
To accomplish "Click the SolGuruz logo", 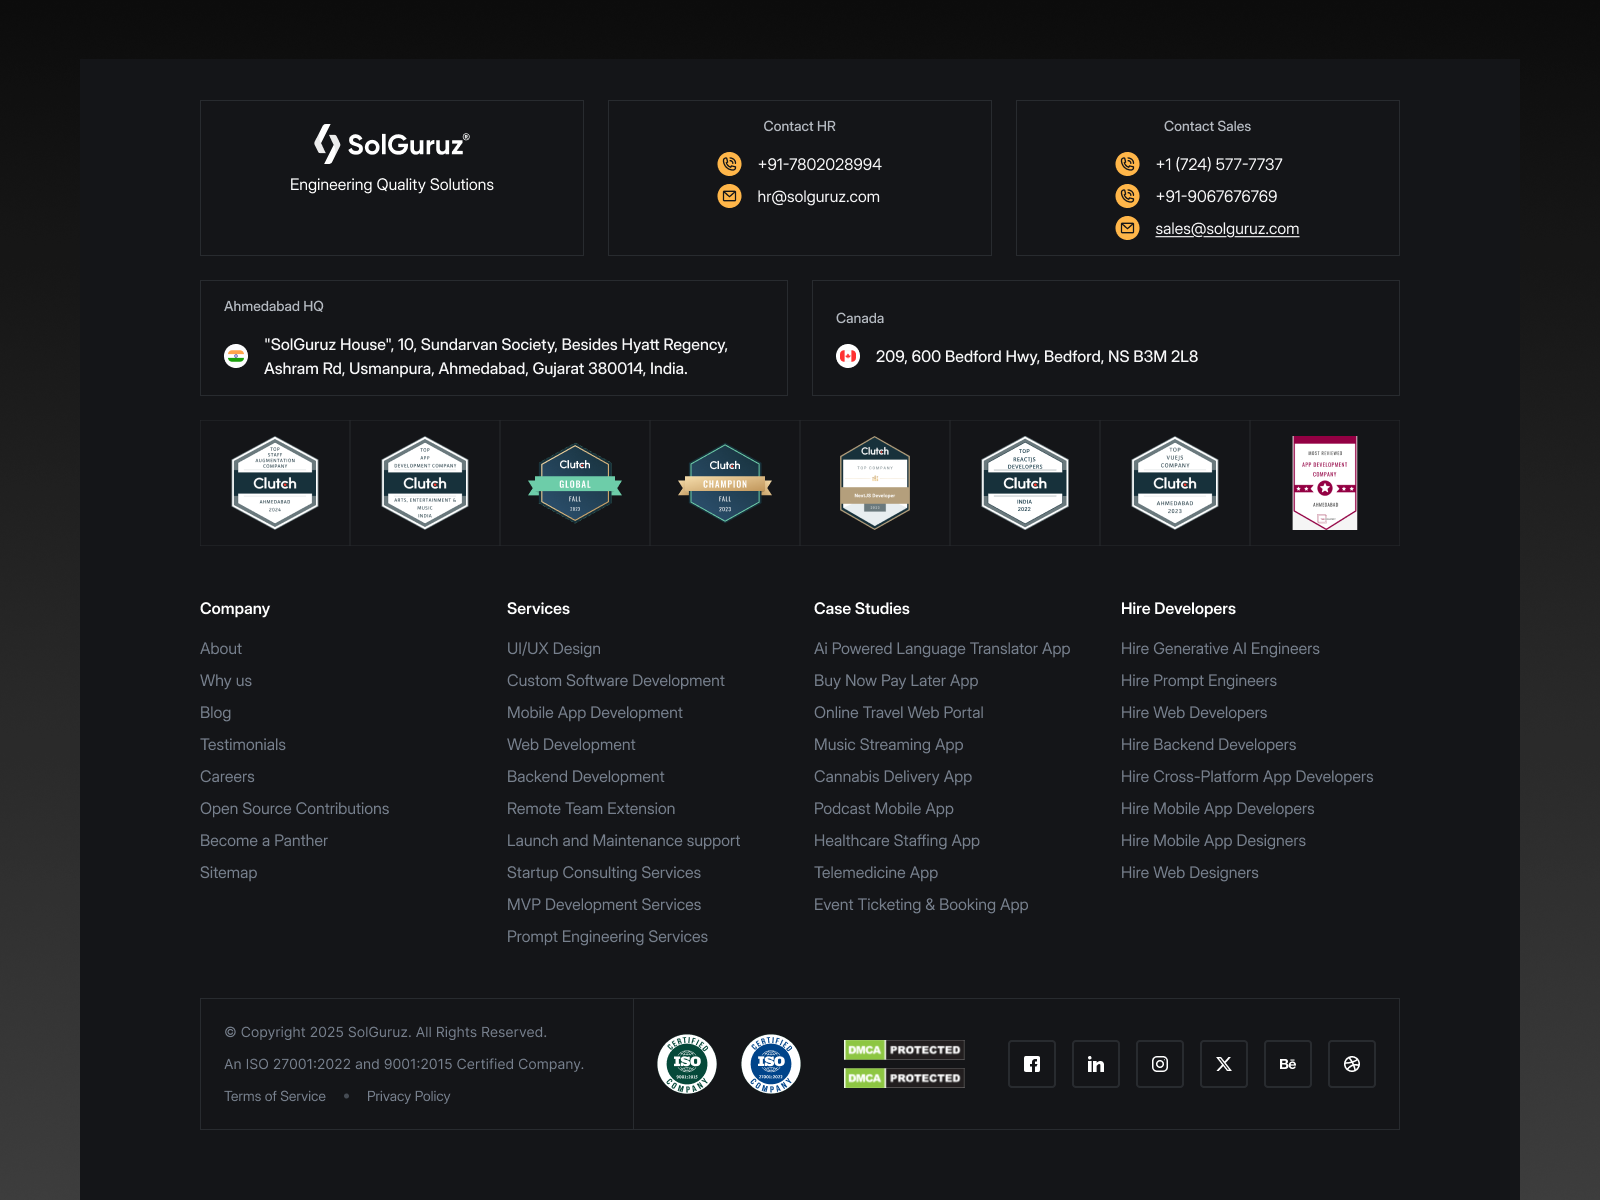I will [x=392, y=144].
